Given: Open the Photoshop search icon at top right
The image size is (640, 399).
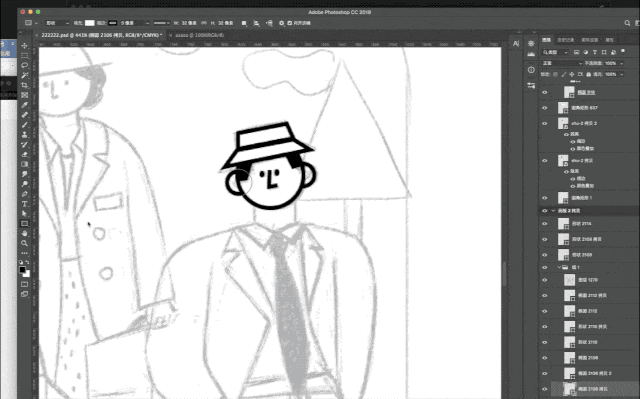Looking at the screenshot, I should pyautogui.click(x=627, y=23).
